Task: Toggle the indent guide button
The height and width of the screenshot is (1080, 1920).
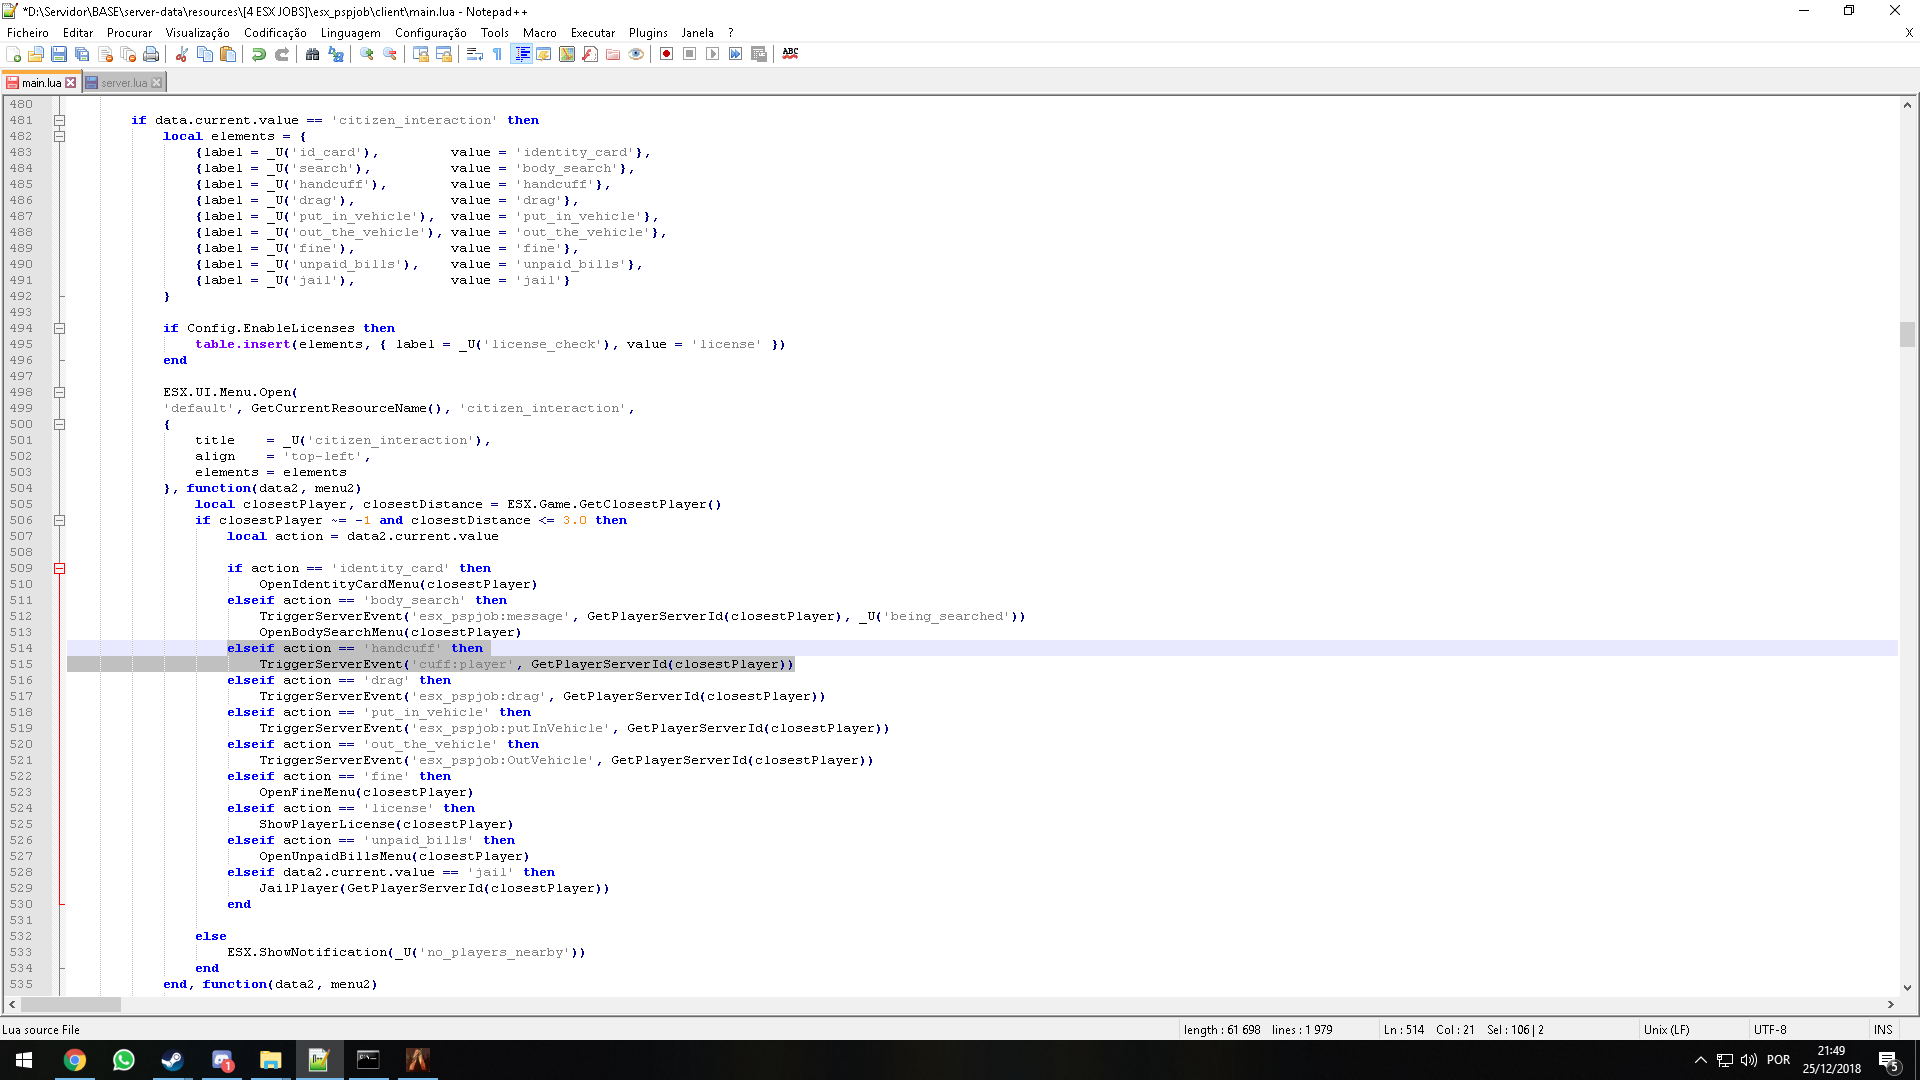Action: point(521,54)
